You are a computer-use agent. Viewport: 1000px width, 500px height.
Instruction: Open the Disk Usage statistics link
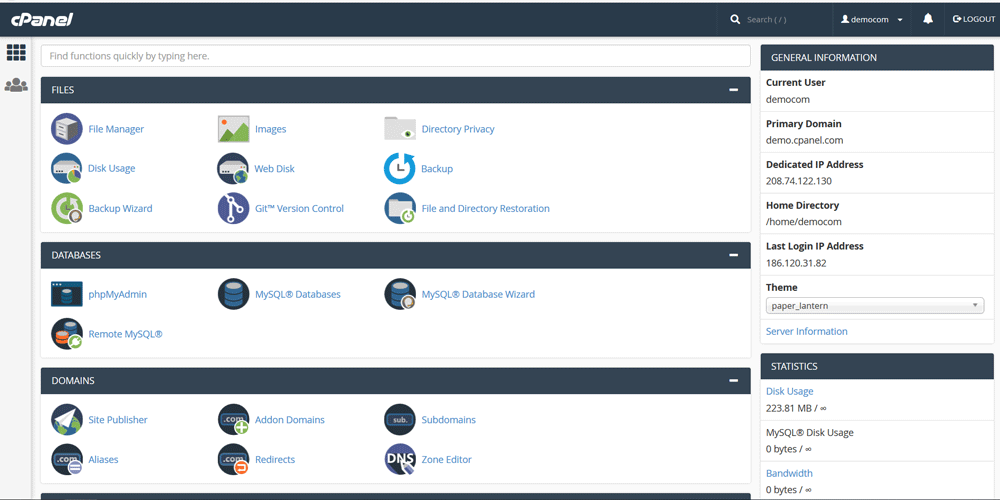coord(790,392)
